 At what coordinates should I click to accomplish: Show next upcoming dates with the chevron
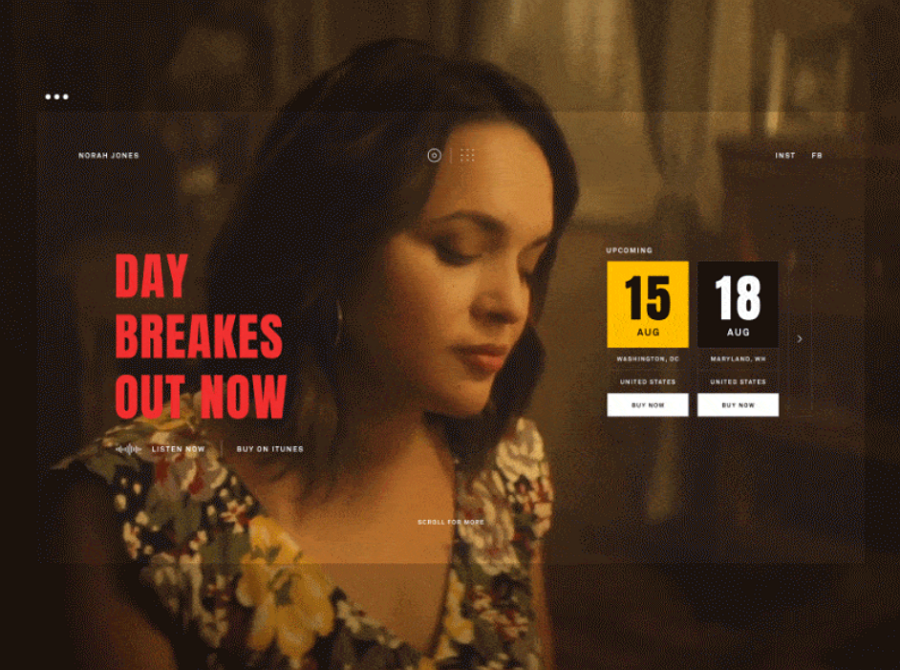800,339
